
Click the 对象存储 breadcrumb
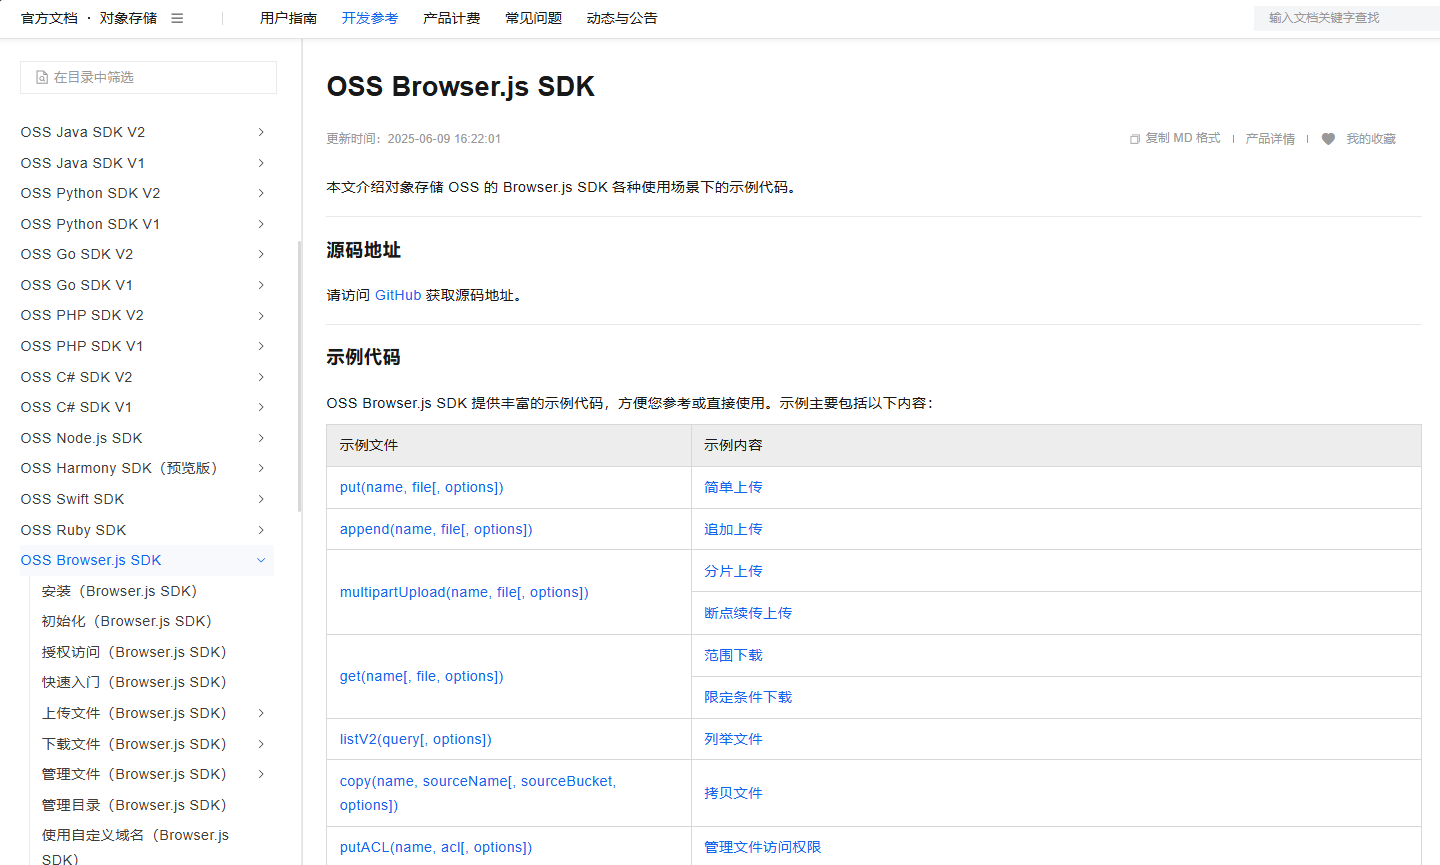128,18
